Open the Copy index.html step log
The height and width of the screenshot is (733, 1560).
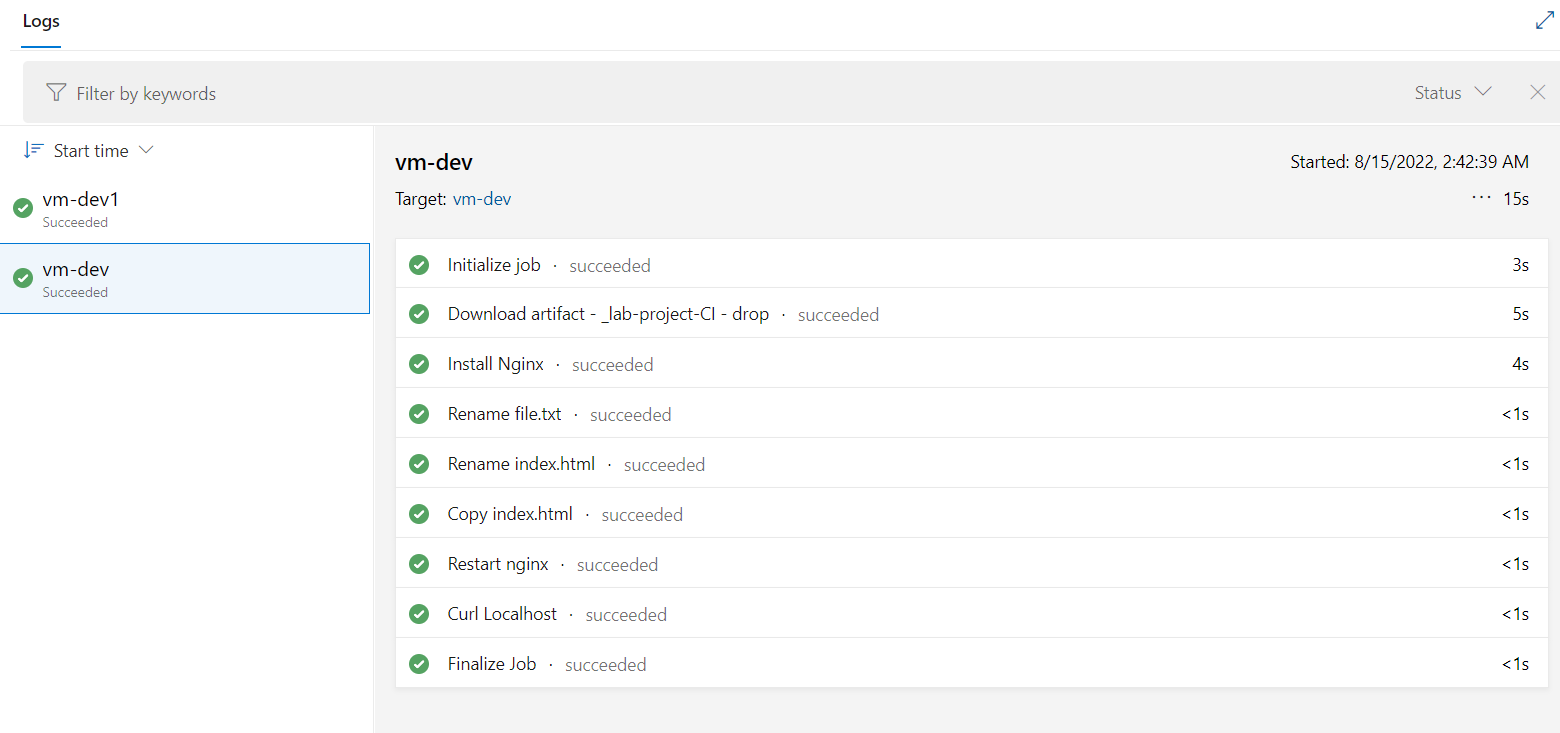pyautogui.click(x=972, y=514)
